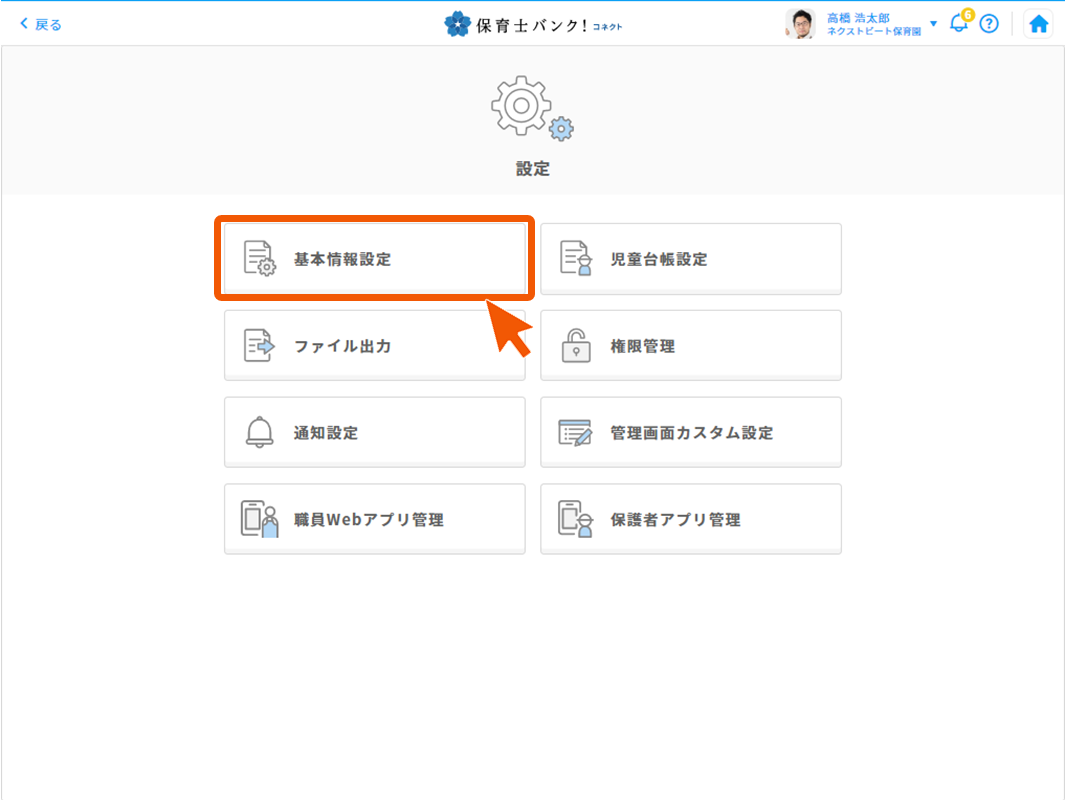Click the 管理画面カスタム設定 edit icon

point(575,433)
